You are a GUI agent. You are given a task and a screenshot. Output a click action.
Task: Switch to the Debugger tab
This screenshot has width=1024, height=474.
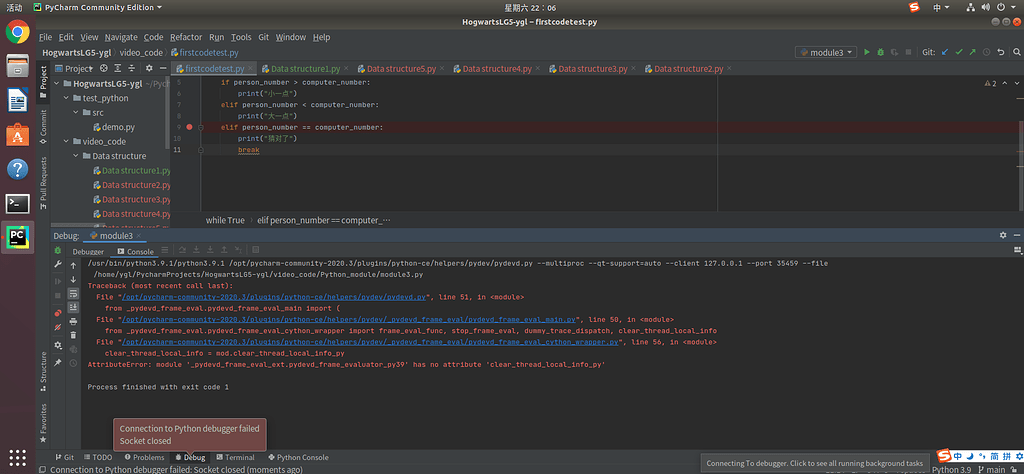pyautogui.click(x=88, y=251)
